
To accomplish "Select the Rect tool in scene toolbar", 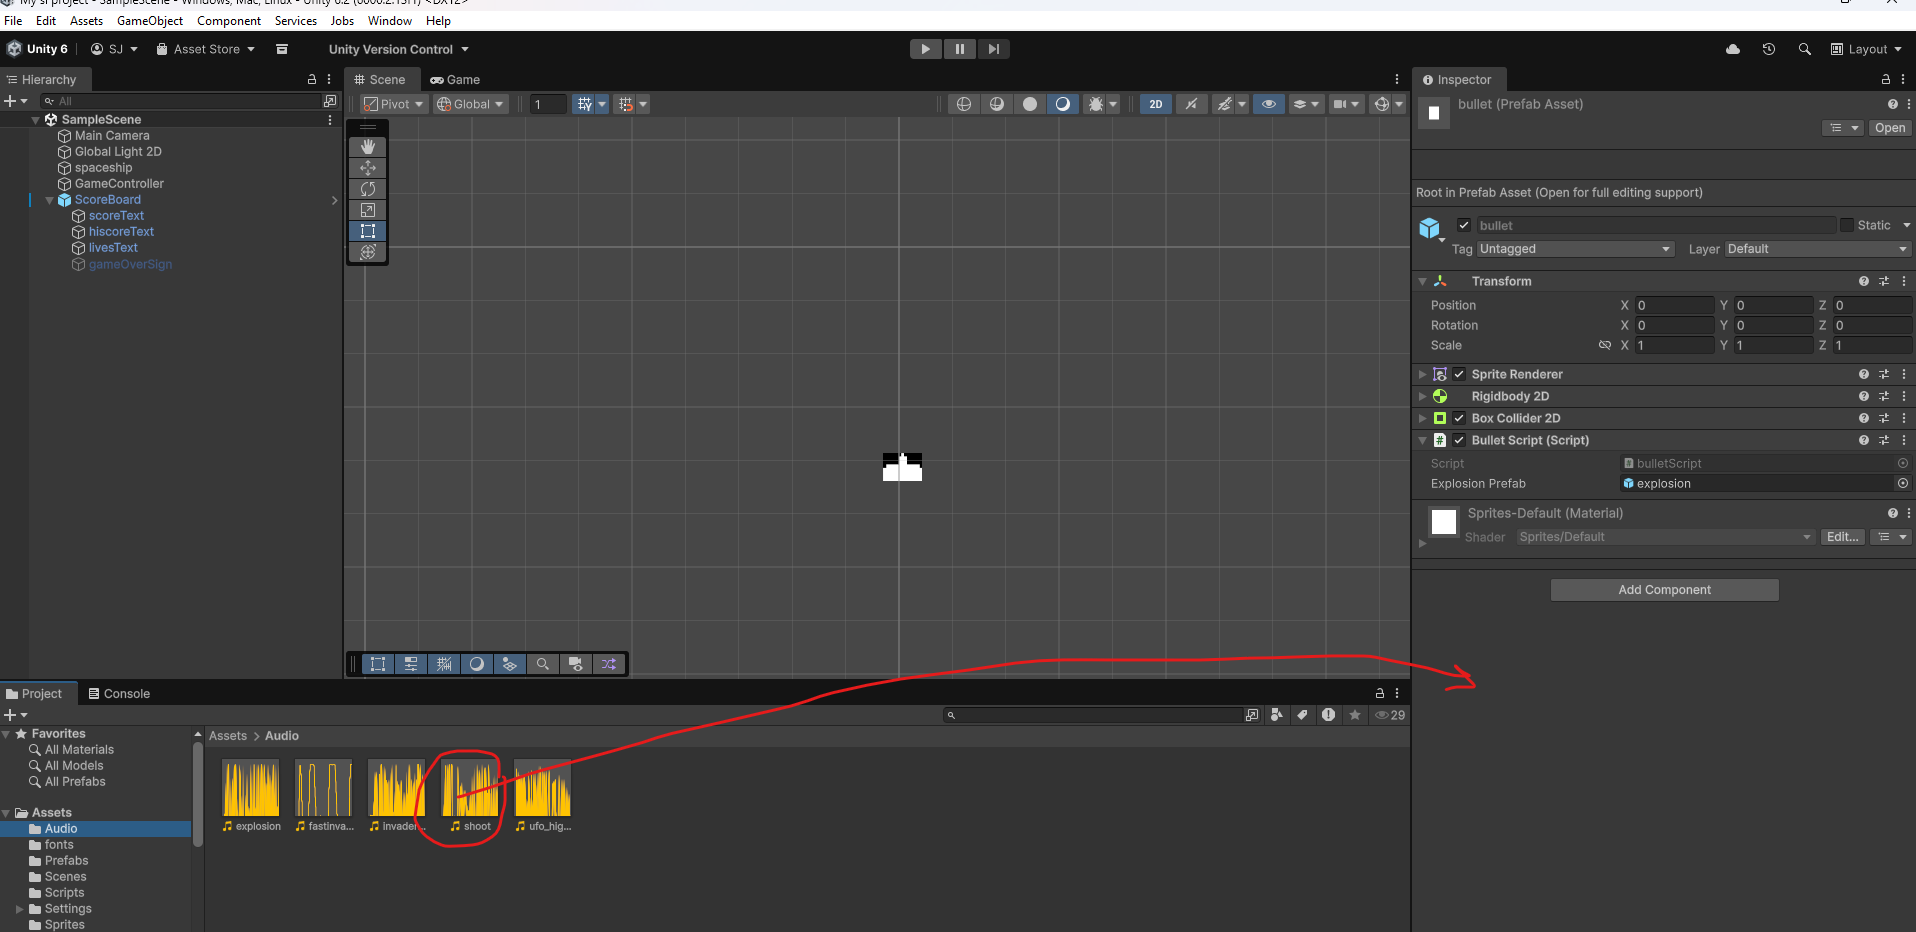I will (368, 231).
